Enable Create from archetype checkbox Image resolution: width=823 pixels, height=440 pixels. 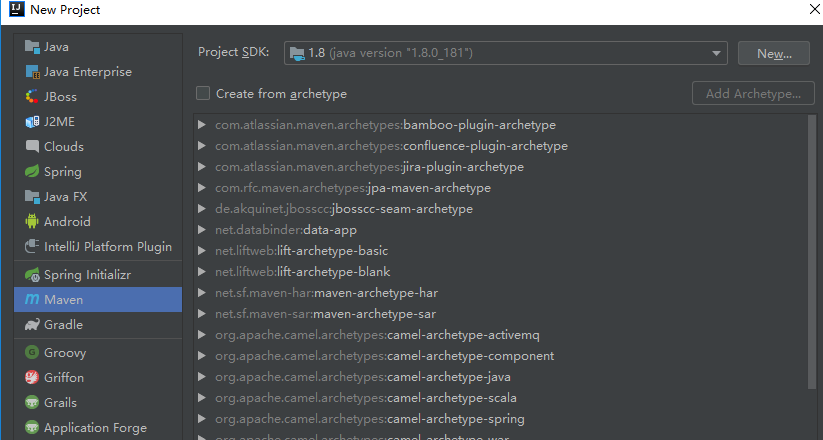tap(203, 93)
